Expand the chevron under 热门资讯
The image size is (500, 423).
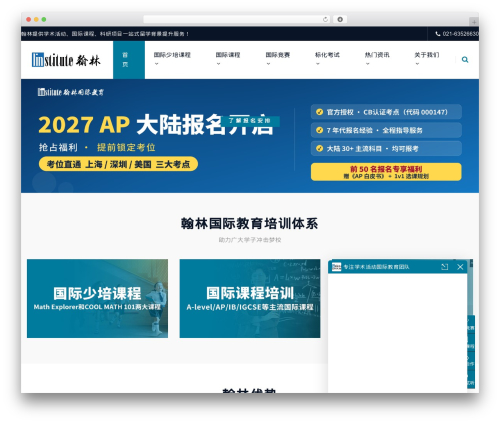click(x=367, y=64)
